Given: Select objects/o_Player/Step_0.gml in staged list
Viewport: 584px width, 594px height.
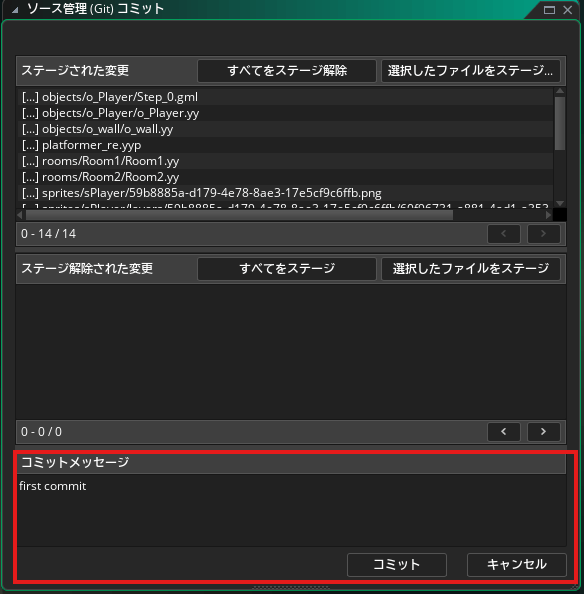Looking at the screenshot, I should point(285,97).
